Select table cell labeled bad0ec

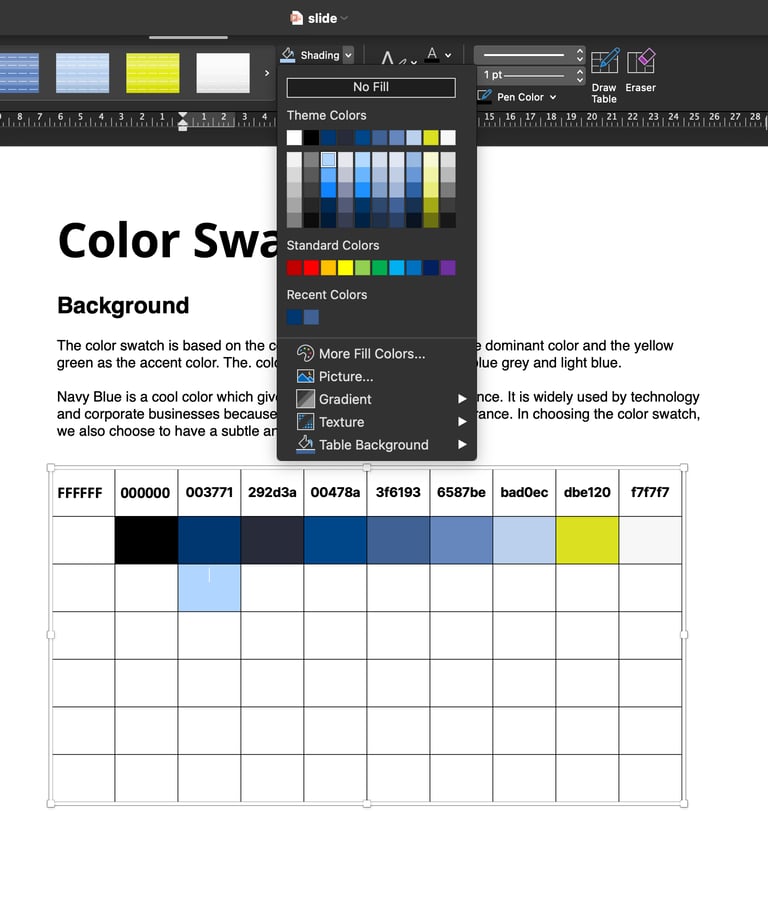point(524,493)
